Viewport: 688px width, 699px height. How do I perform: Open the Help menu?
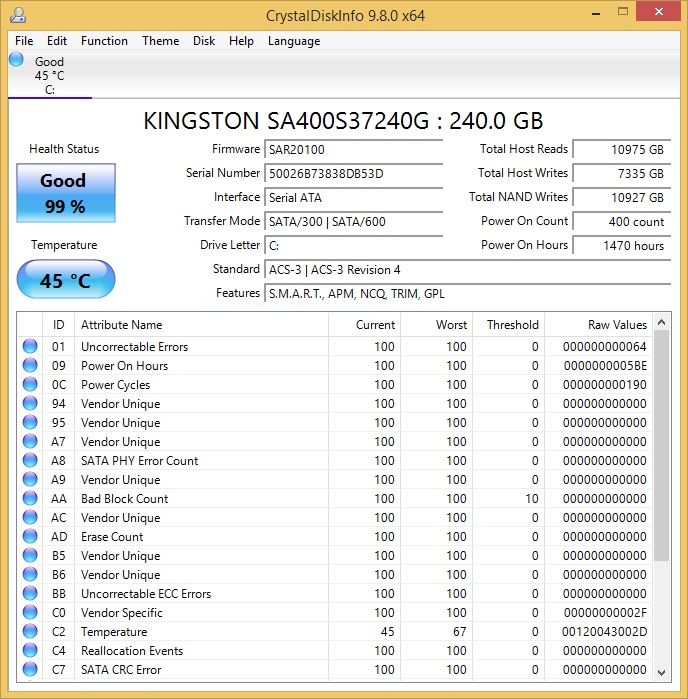(241, 41)
